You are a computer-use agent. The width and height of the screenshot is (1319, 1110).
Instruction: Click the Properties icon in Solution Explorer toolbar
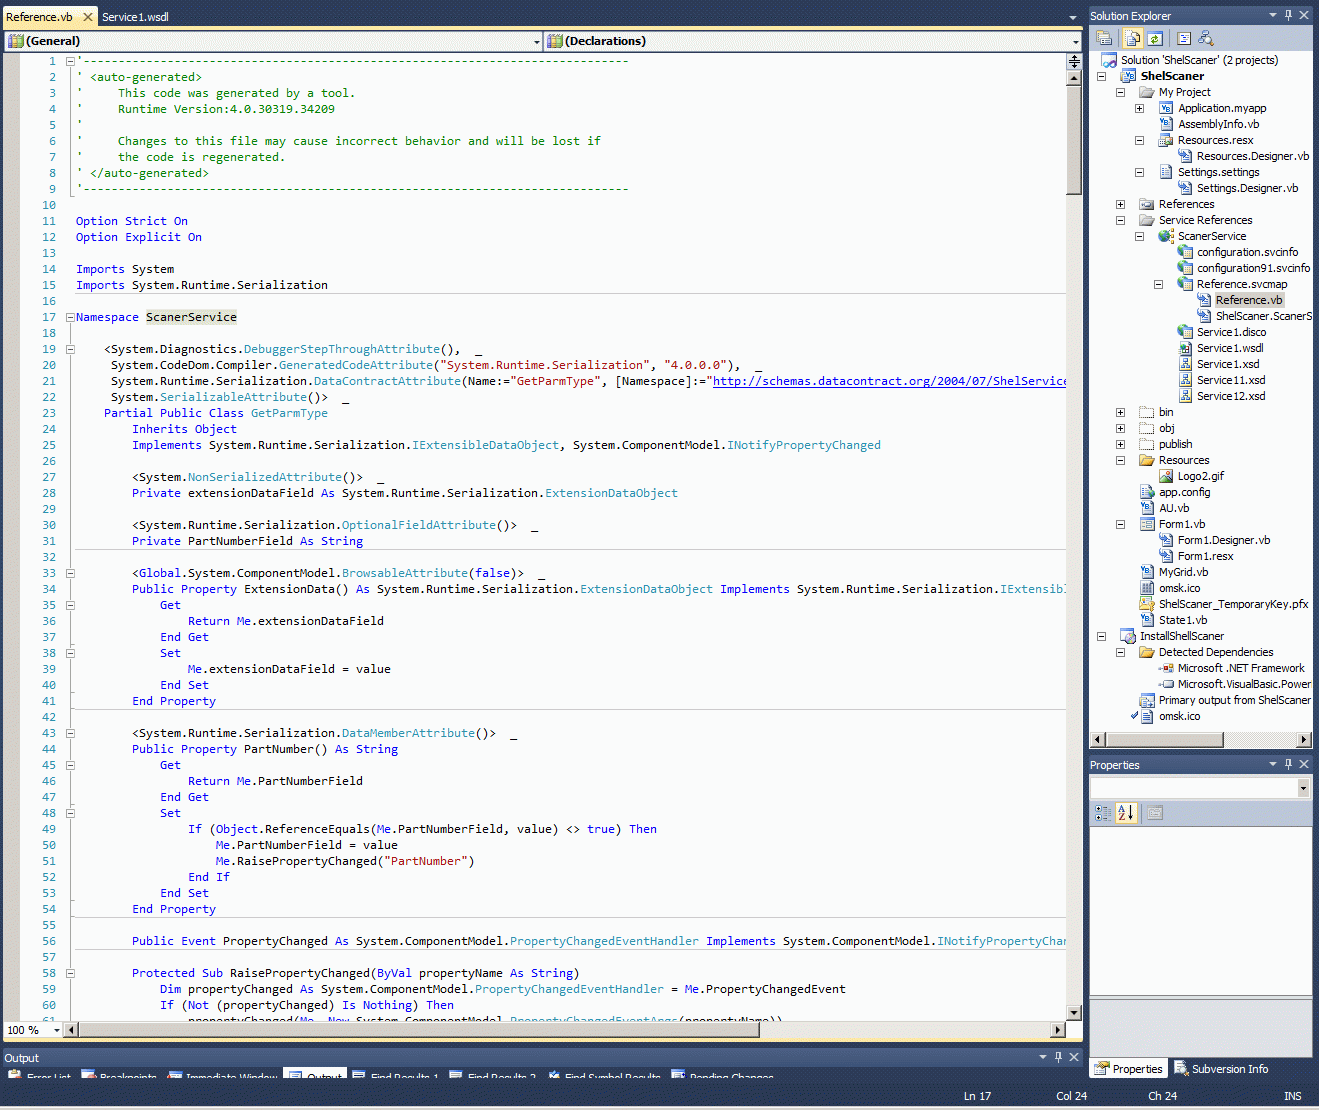1104,38
